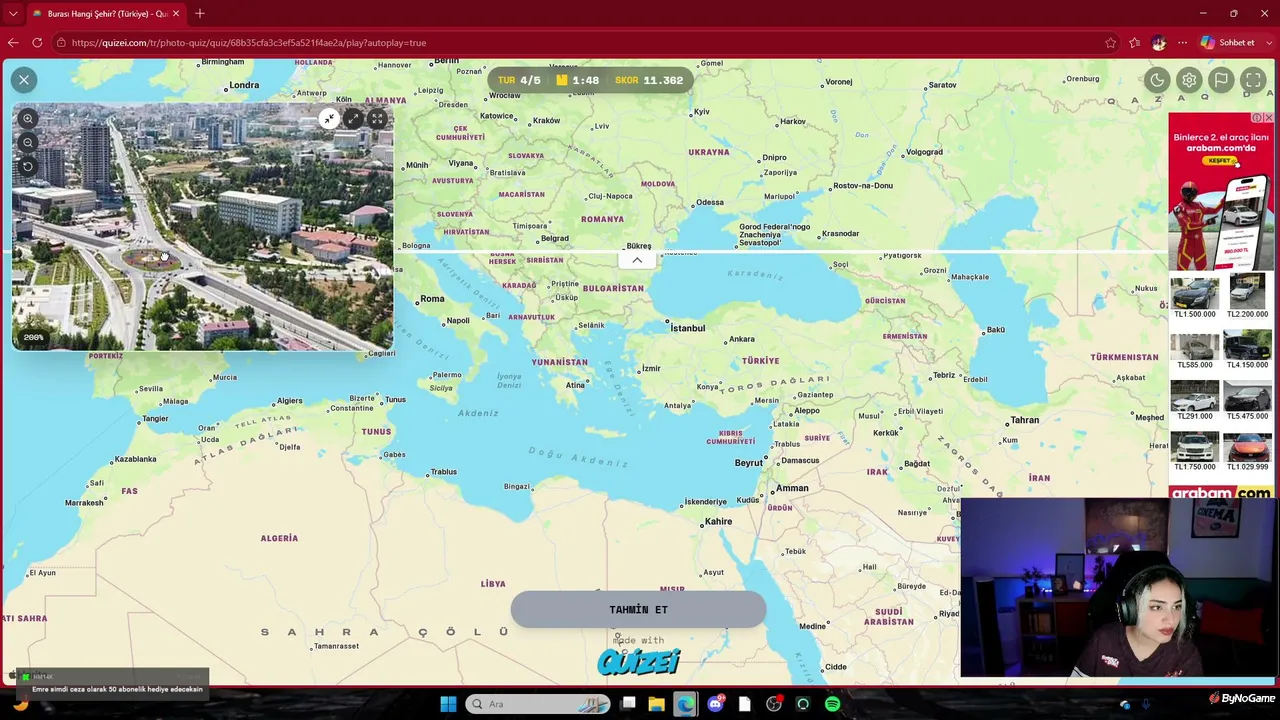The width and height of the screenshot is (1280, 720).
Task: Open the quiz settings gear
Action: point(1189,80)
